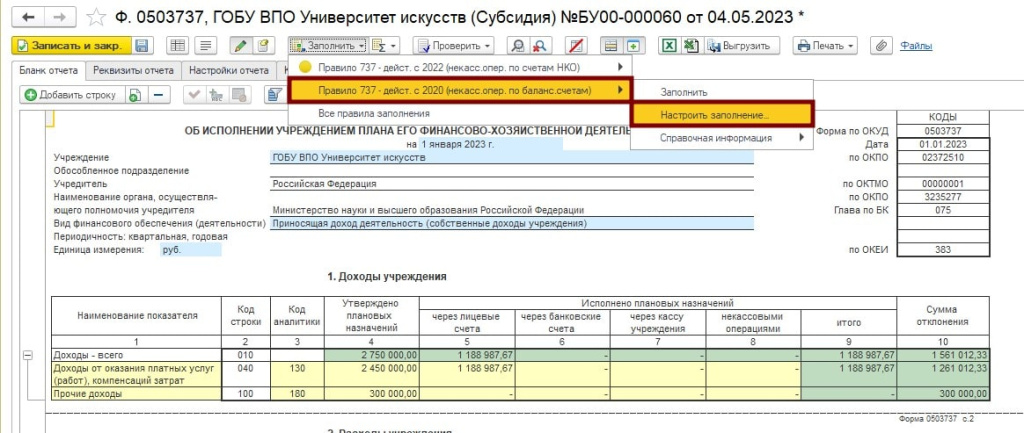Image resolution: width=1024 pixels, height=433 pixels.
Task: Expand the Справочная информация submenu
Action: tap(720, 138)
